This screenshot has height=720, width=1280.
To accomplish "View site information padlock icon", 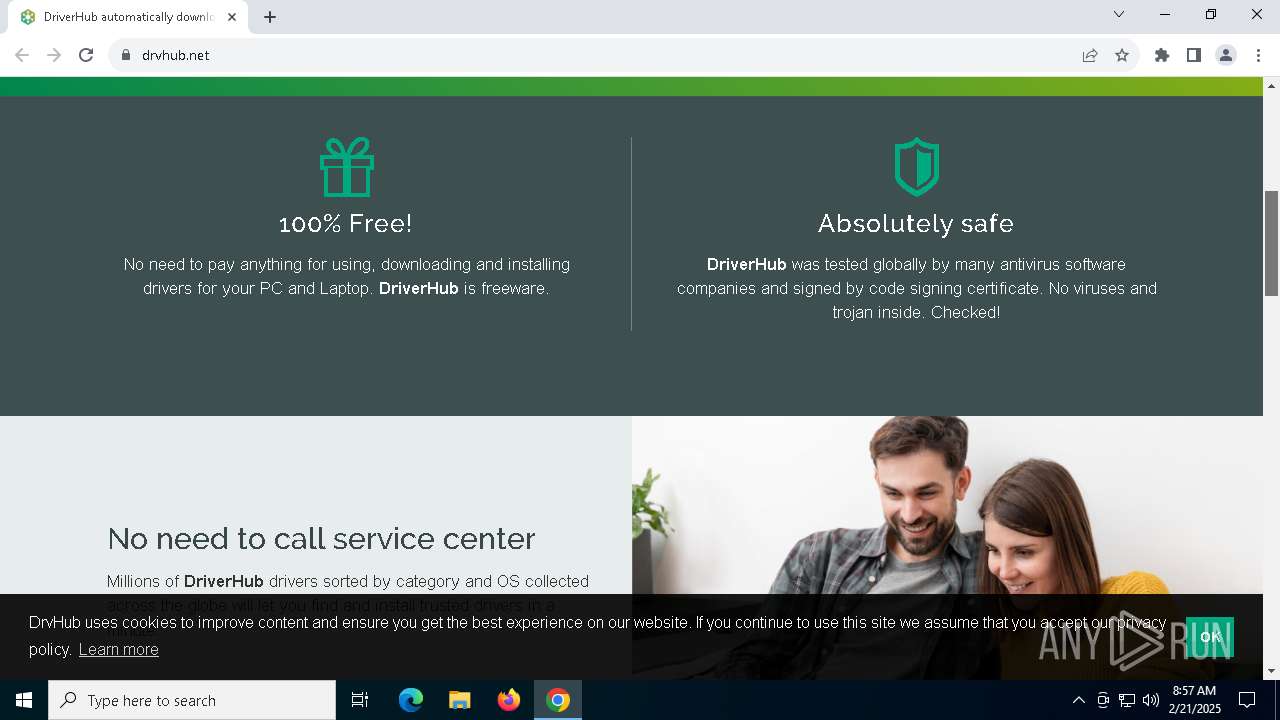I will pyautogui.click(x=126, y=55).
